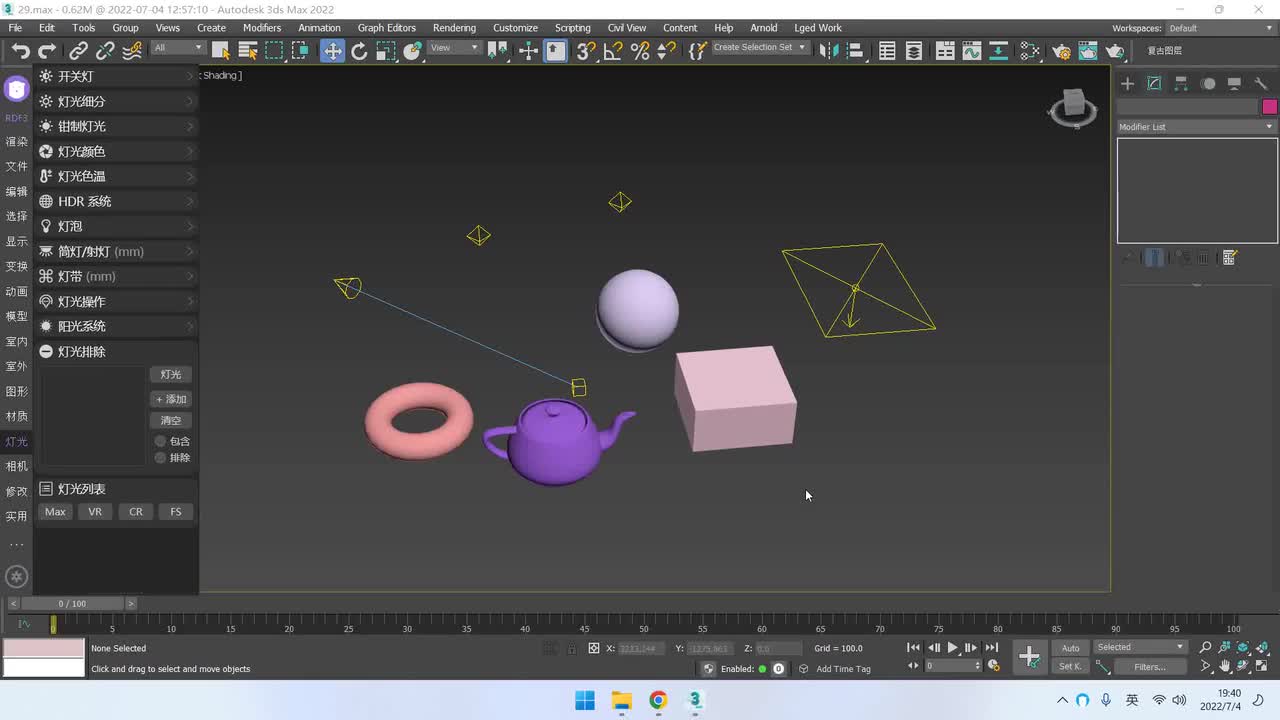The height and width of the screenshot is (720, 1280).
Task: Click the Select by Name icon
Action: [247, 51]
